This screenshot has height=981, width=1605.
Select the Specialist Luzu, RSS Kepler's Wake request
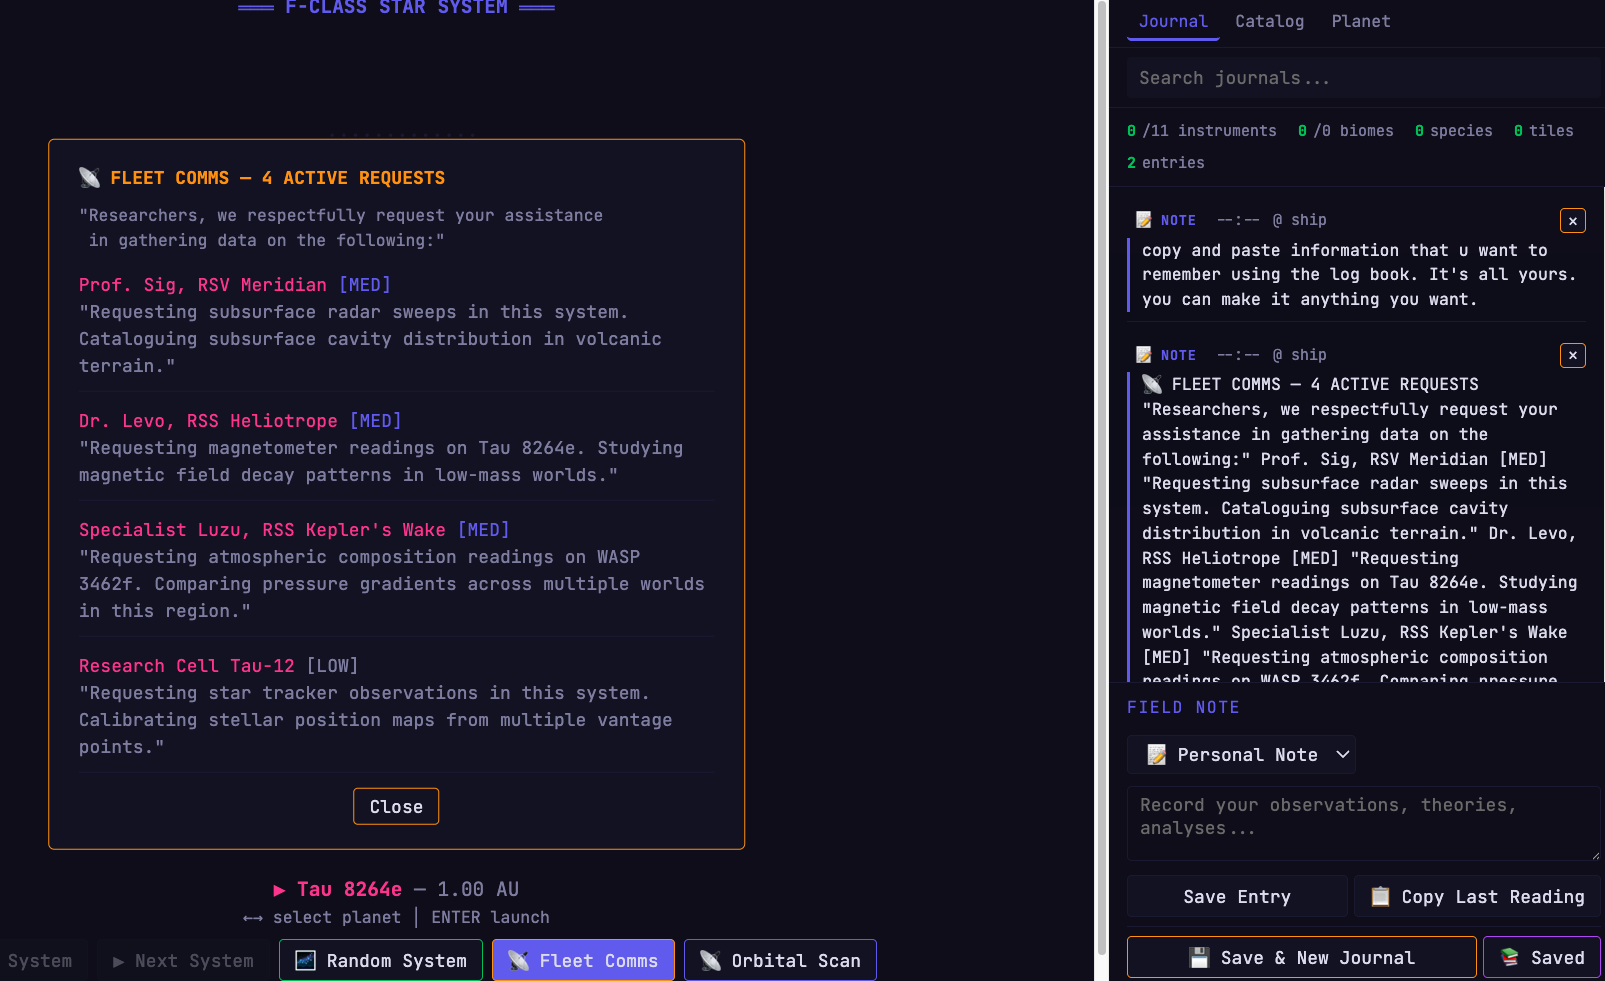point(396,570)
